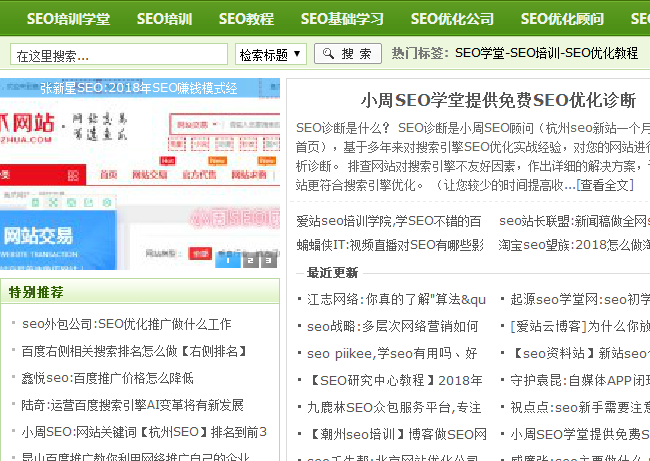Open 爱站seo培训学院 article link
The width and height of the screenshot is (650, 461).
coord(389,221)
